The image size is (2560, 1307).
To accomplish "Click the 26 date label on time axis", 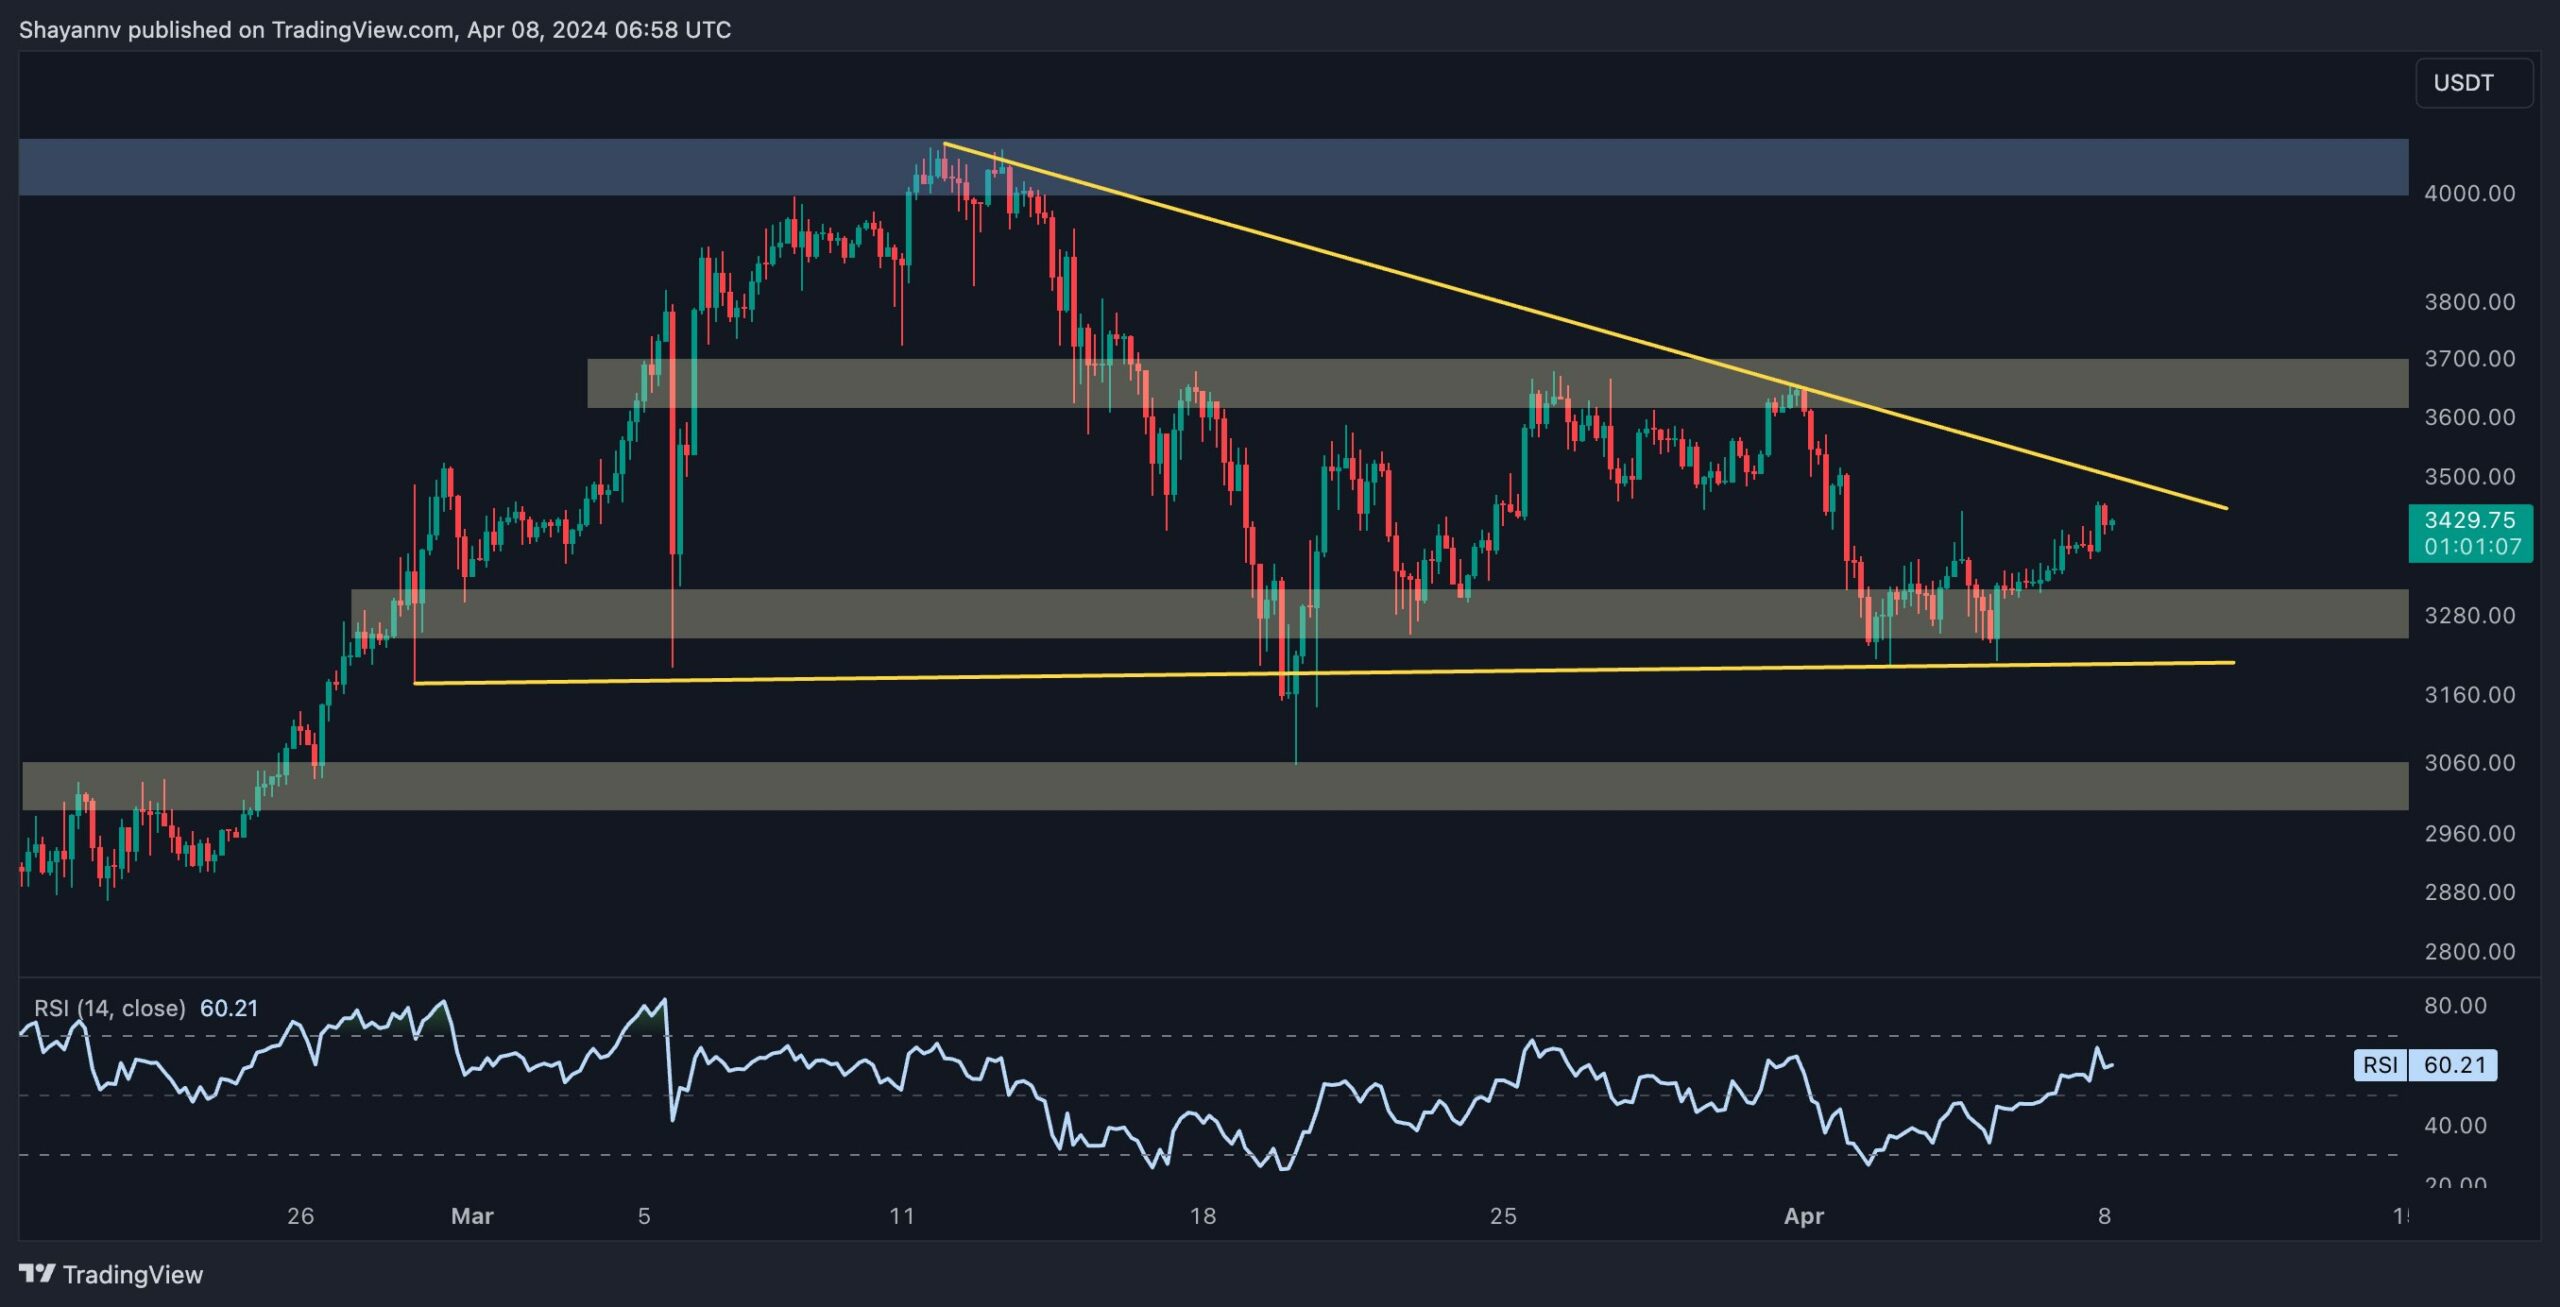I will (x=300, y=1216).
